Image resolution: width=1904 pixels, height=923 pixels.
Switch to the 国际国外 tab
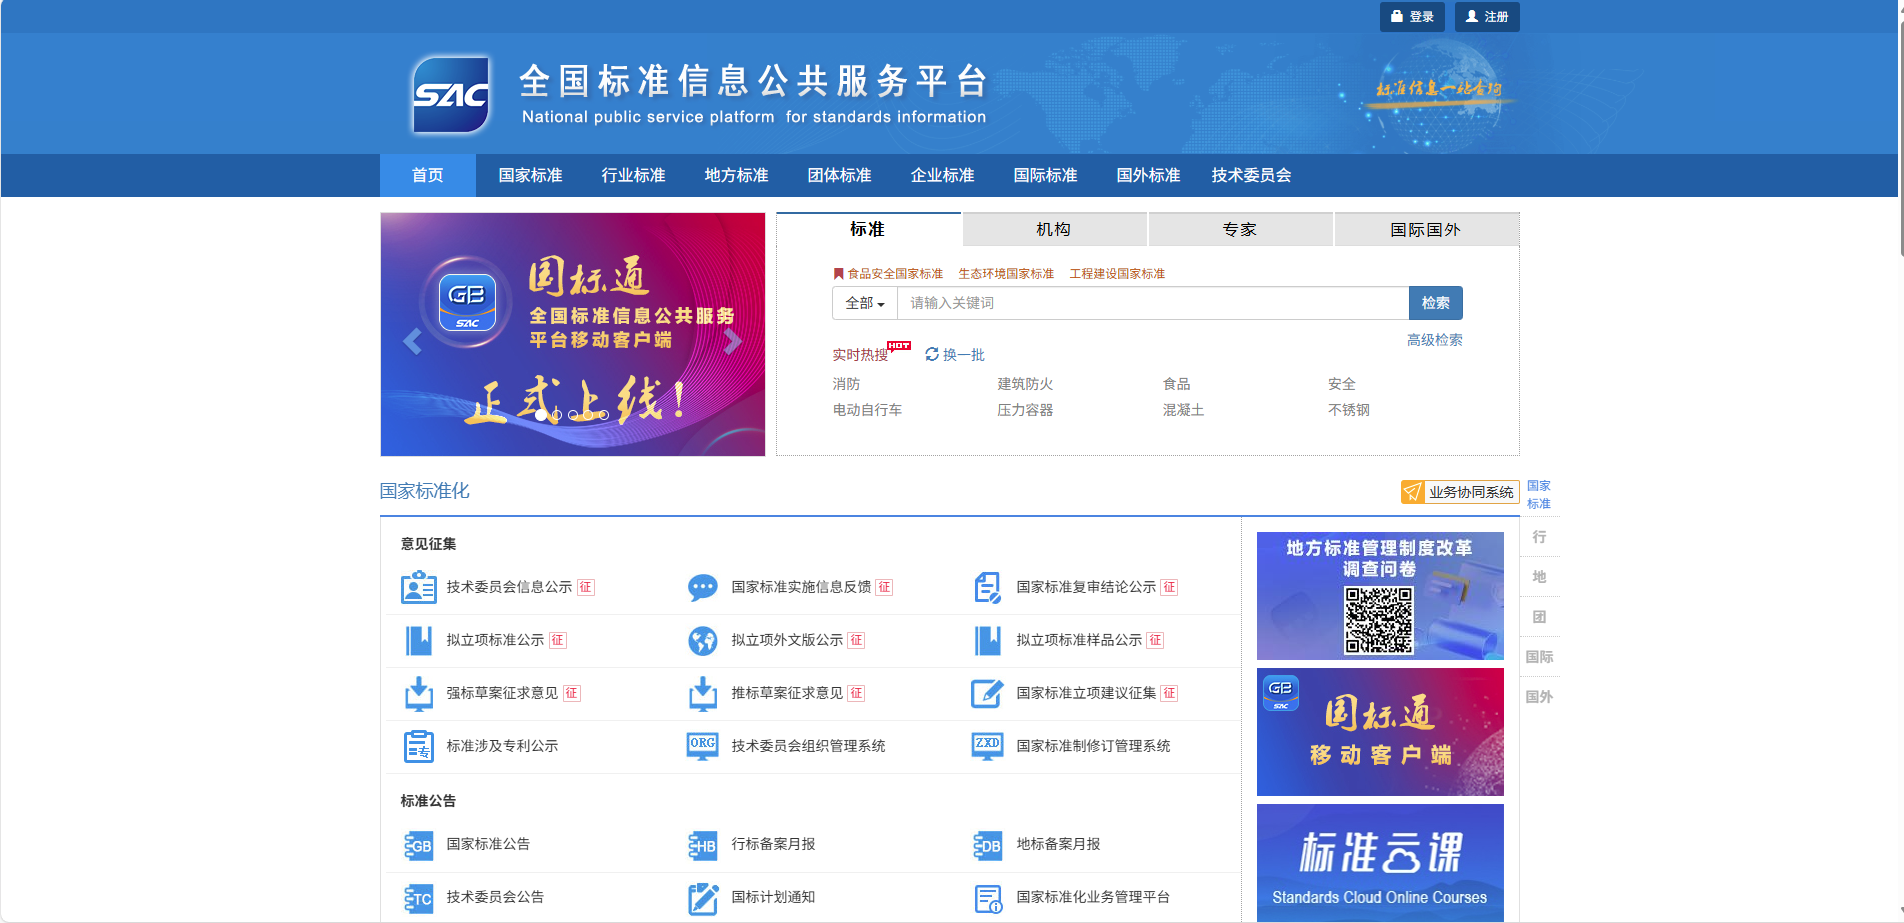[1426, 229]
